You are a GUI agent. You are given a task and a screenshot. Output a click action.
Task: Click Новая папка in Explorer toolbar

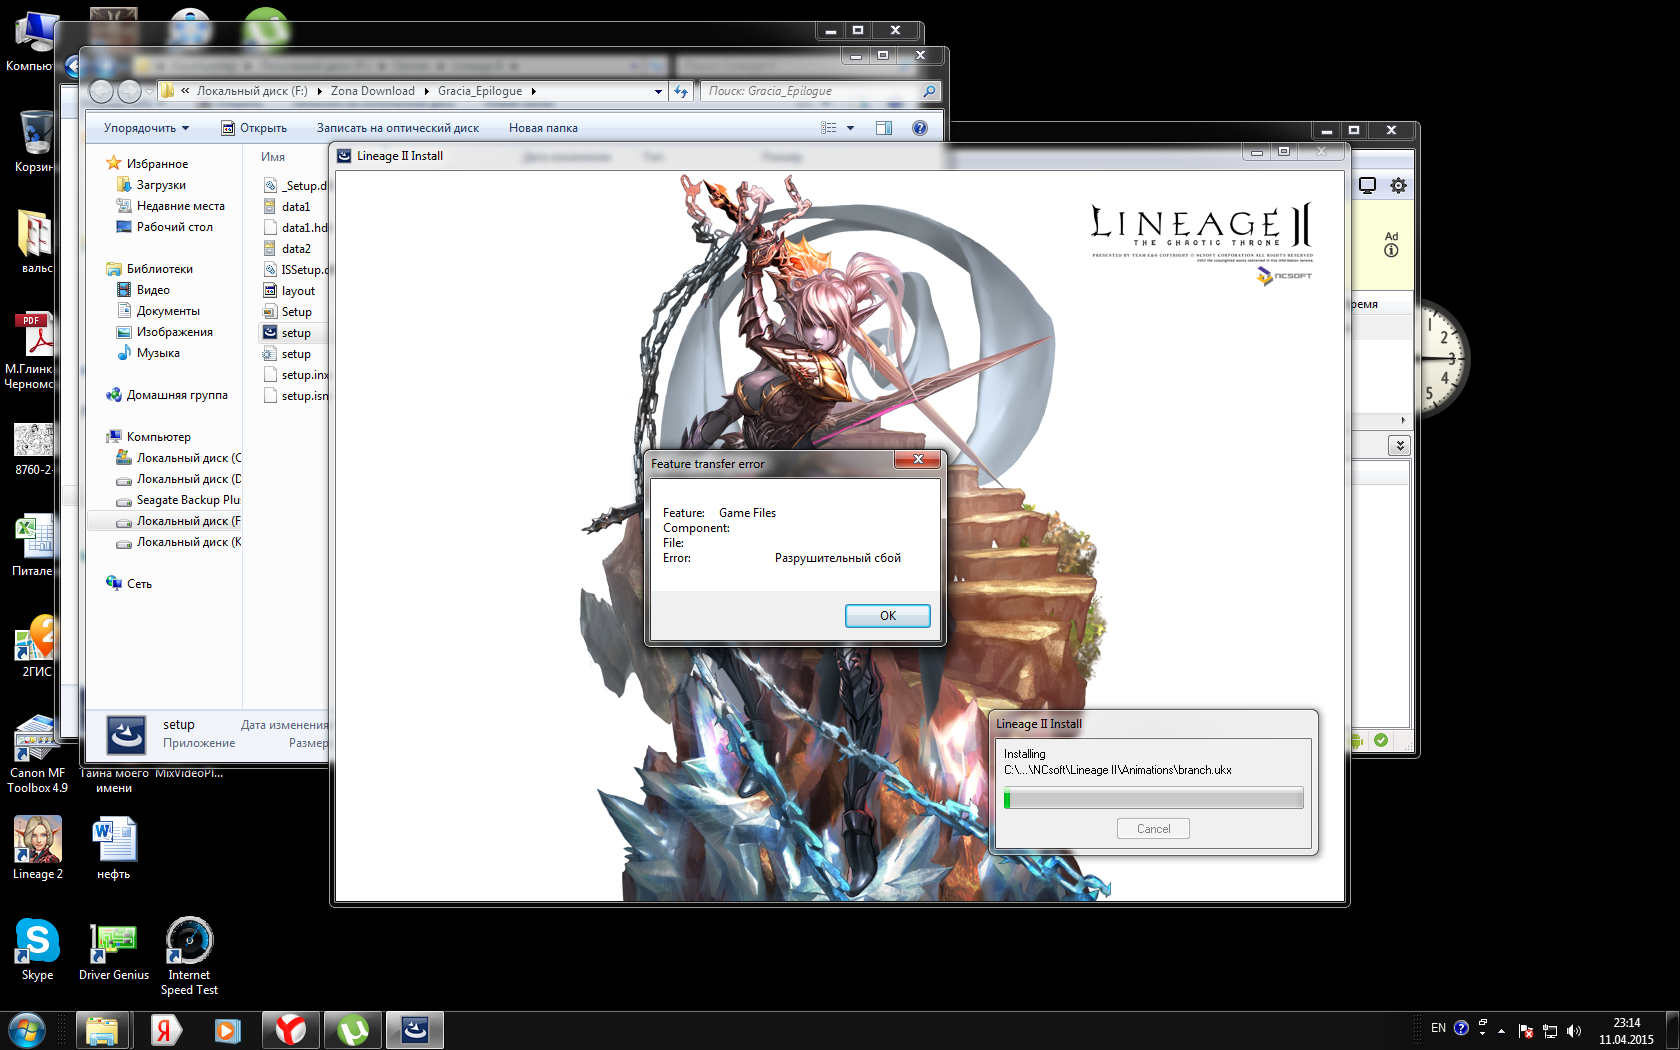coord(543,128)
